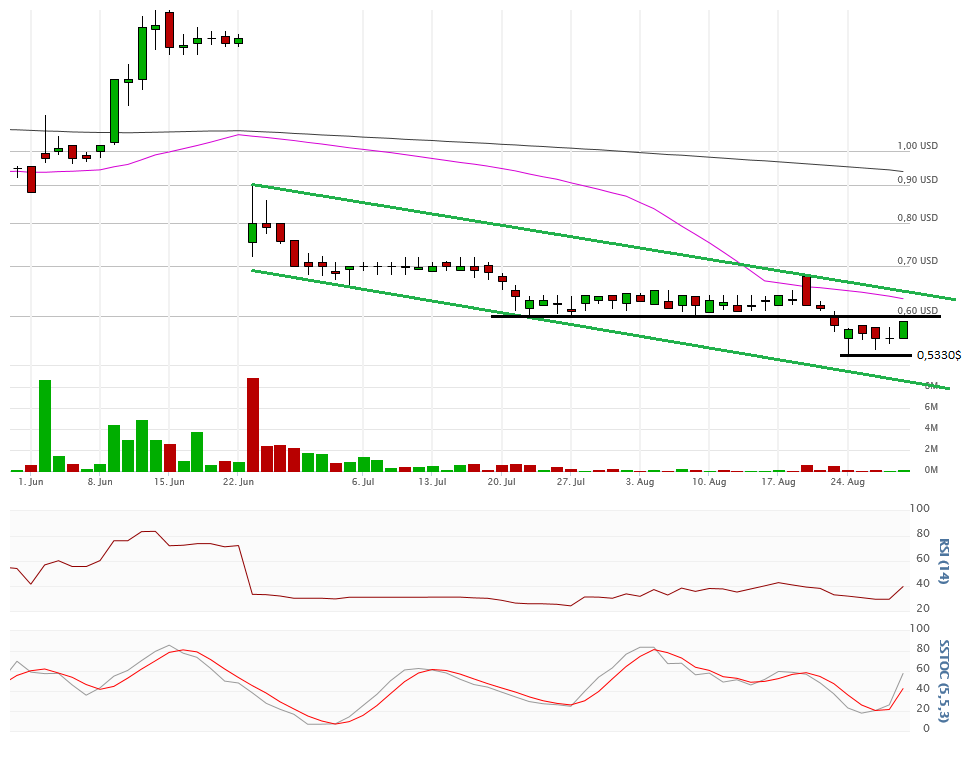Click the 4M volume axis label

click(x=931, y=428)
